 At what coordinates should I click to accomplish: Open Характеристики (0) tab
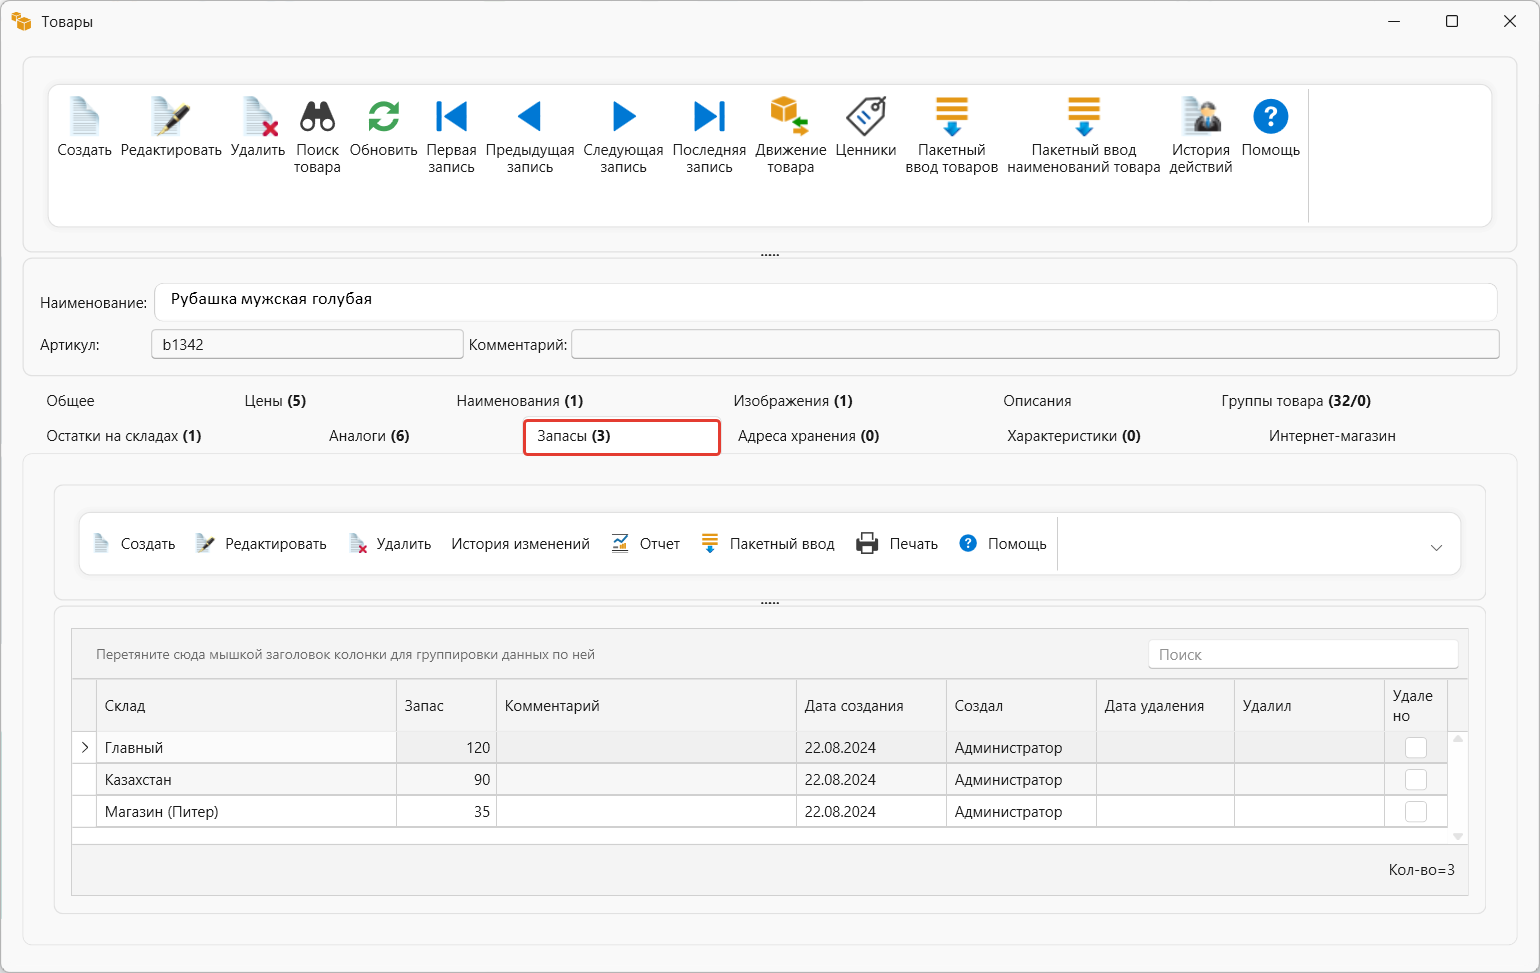coord(1074,436)
